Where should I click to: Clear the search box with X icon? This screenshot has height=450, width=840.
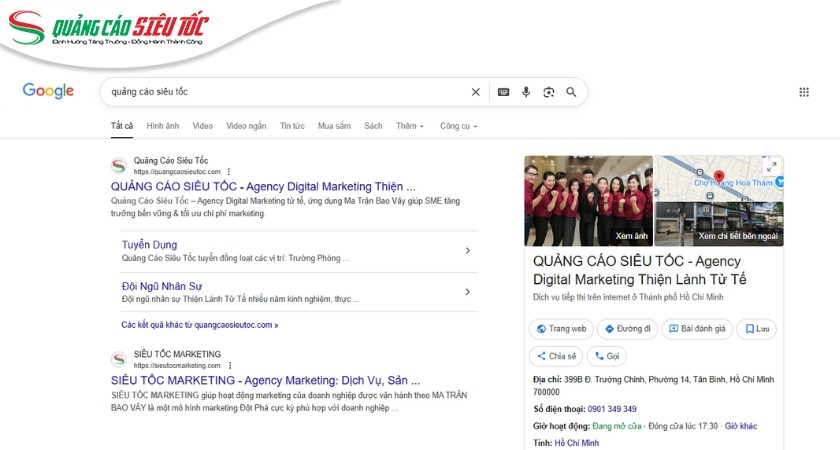(x=476, y=92)
